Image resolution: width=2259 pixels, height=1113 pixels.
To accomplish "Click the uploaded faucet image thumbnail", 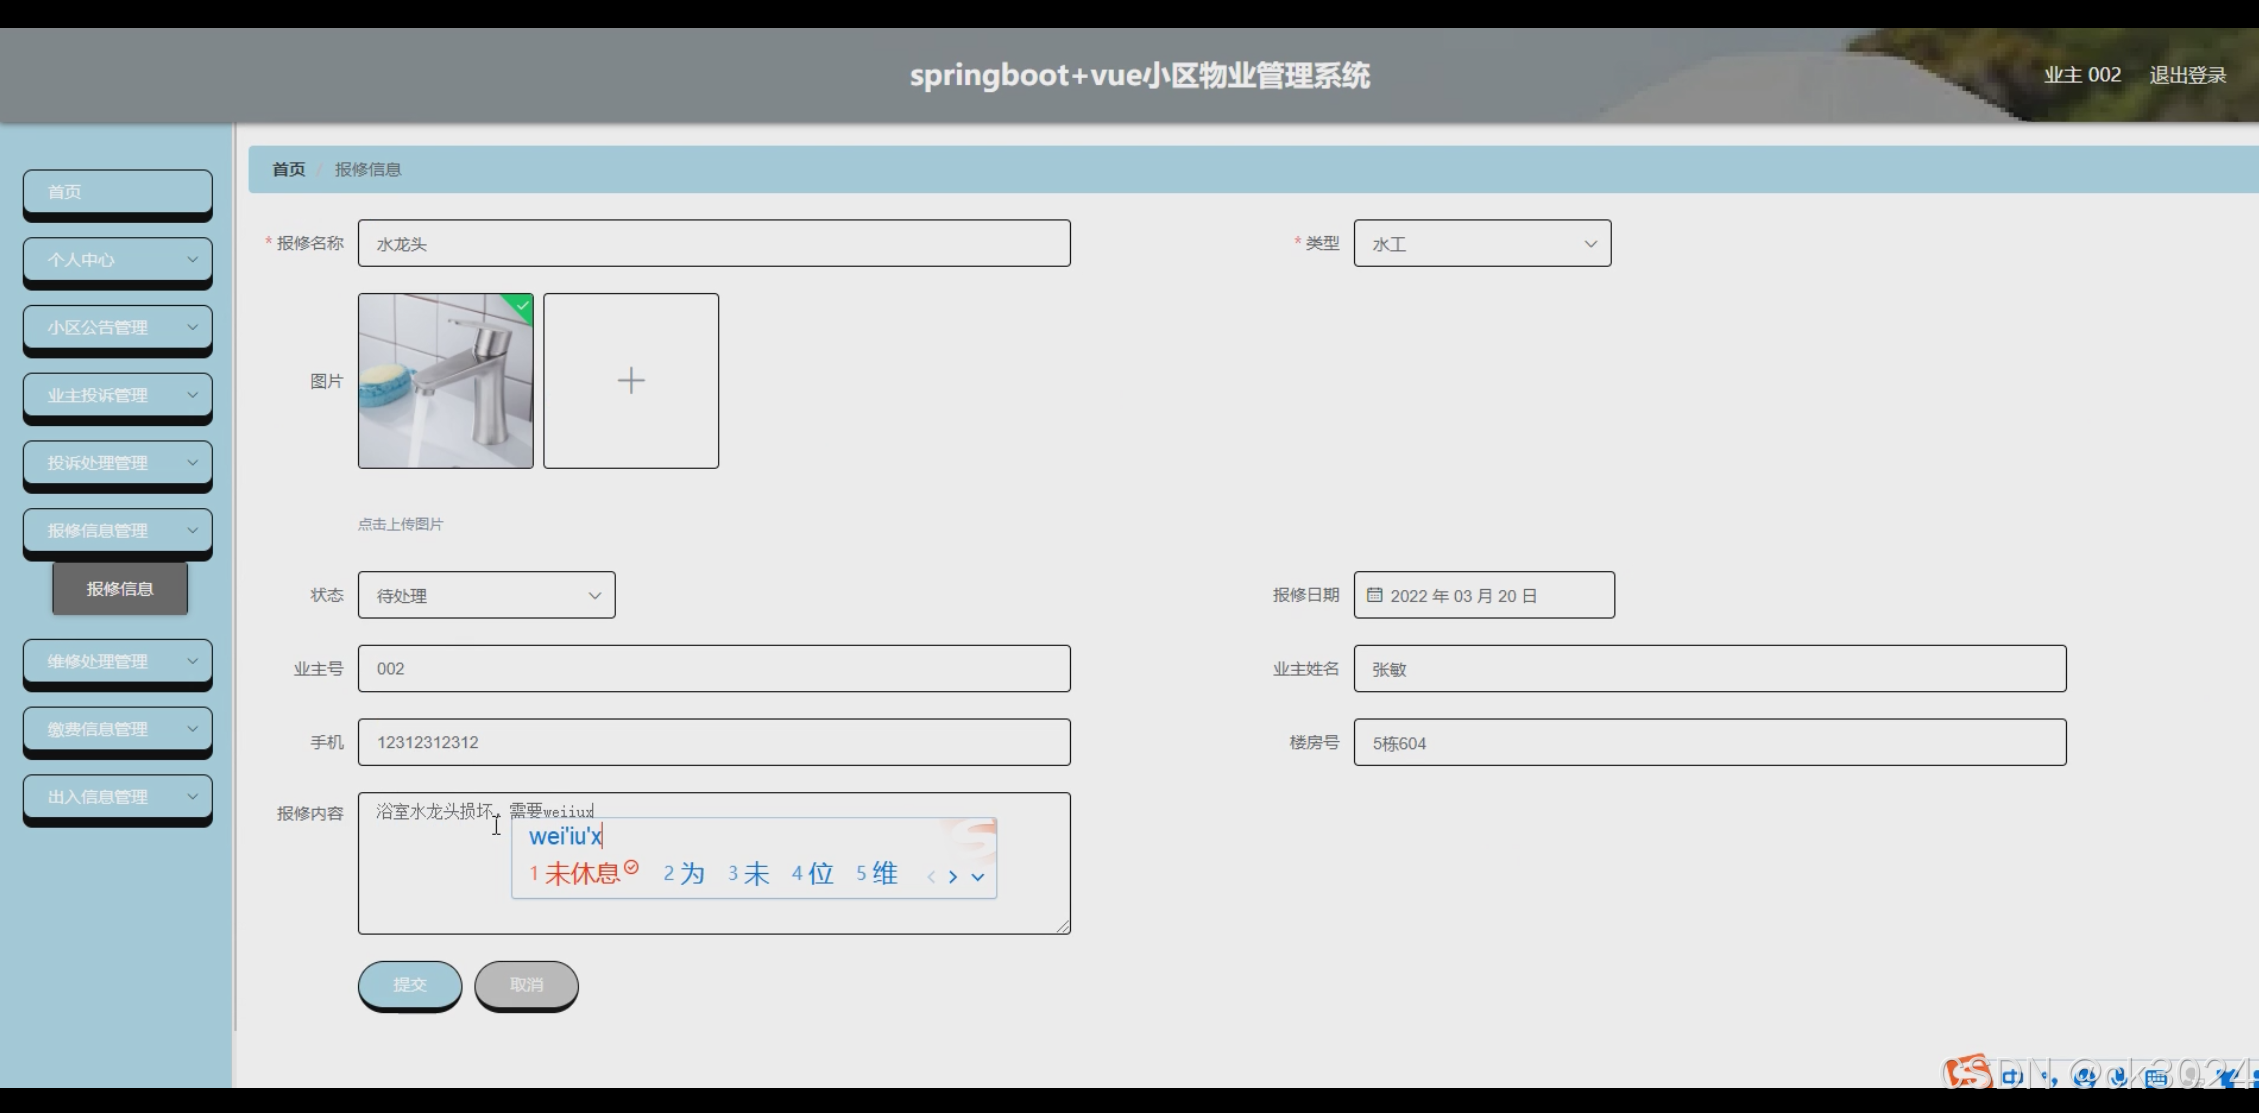I will point(446,381).
